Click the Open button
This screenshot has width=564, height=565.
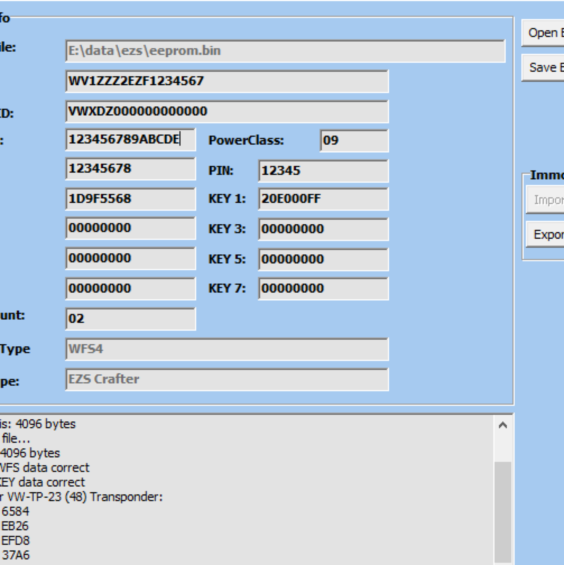click(543, 33)
